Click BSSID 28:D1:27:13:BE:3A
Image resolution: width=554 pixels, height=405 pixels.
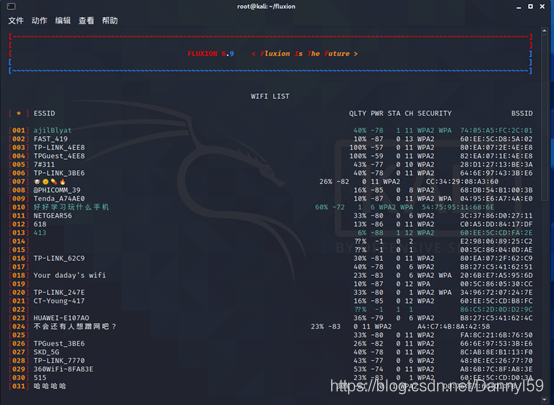[x=496, y=165]
